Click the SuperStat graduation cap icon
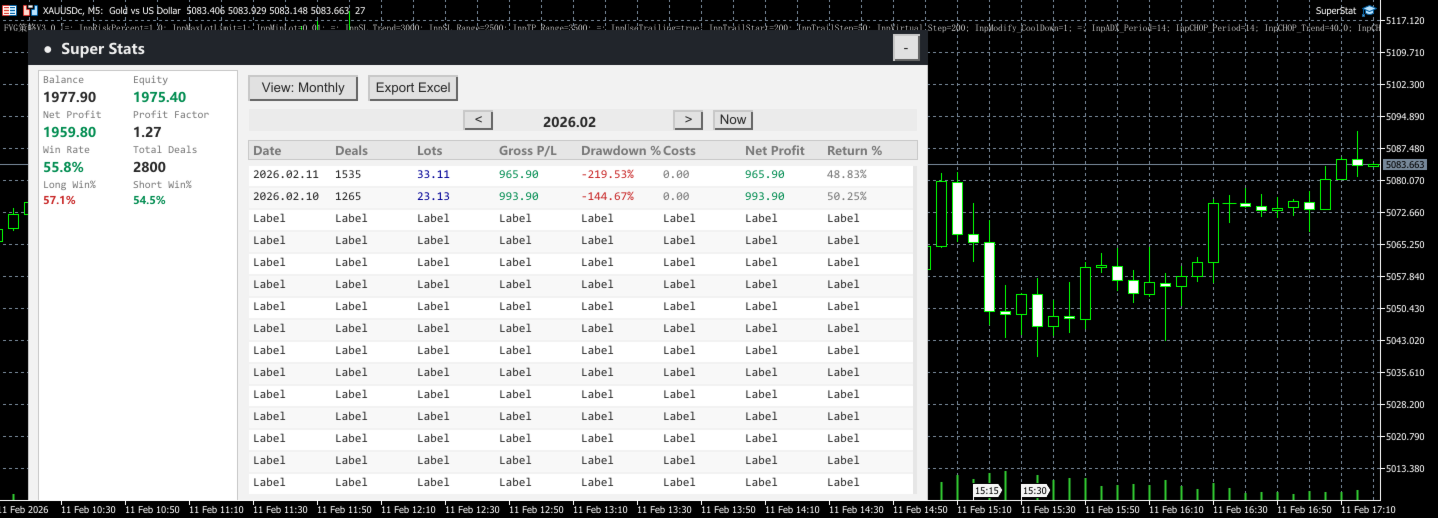The height and width of the screenshot is (518, 1438). point(1369,10)
